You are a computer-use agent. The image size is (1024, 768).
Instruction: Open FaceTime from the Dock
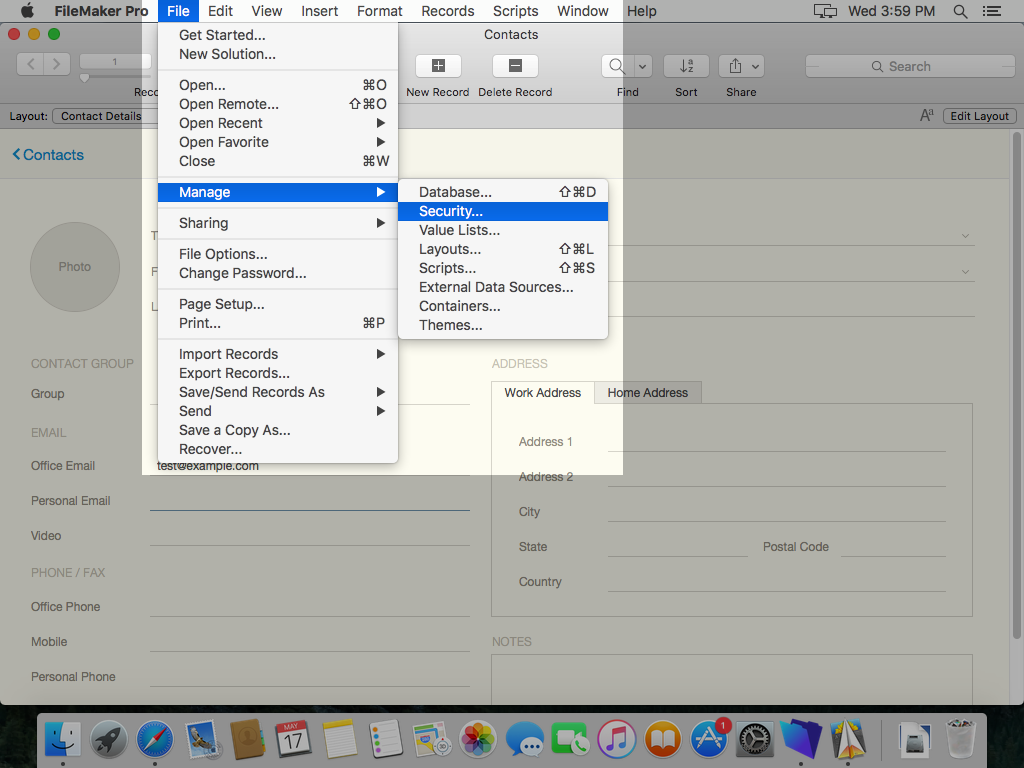pyautogui.click(x=570, y=740)
